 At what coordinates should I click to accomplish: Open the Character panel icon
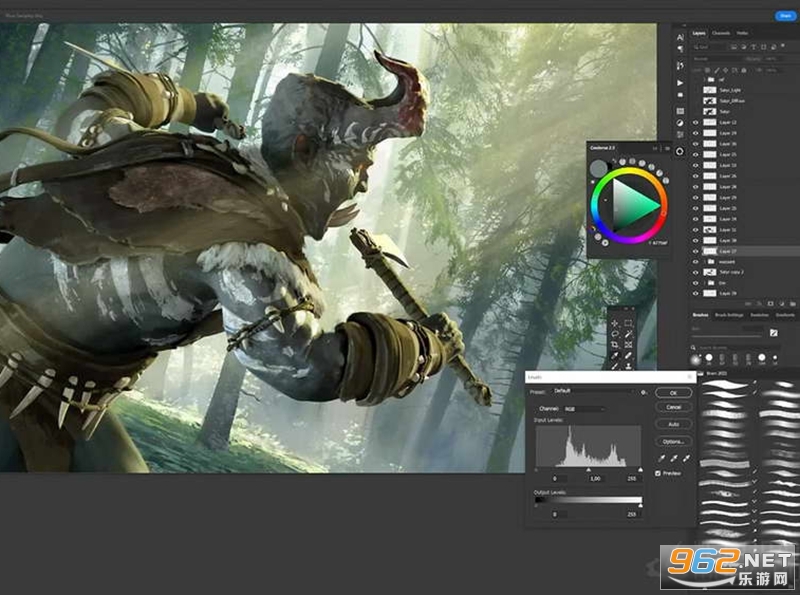tap(681, 37)
